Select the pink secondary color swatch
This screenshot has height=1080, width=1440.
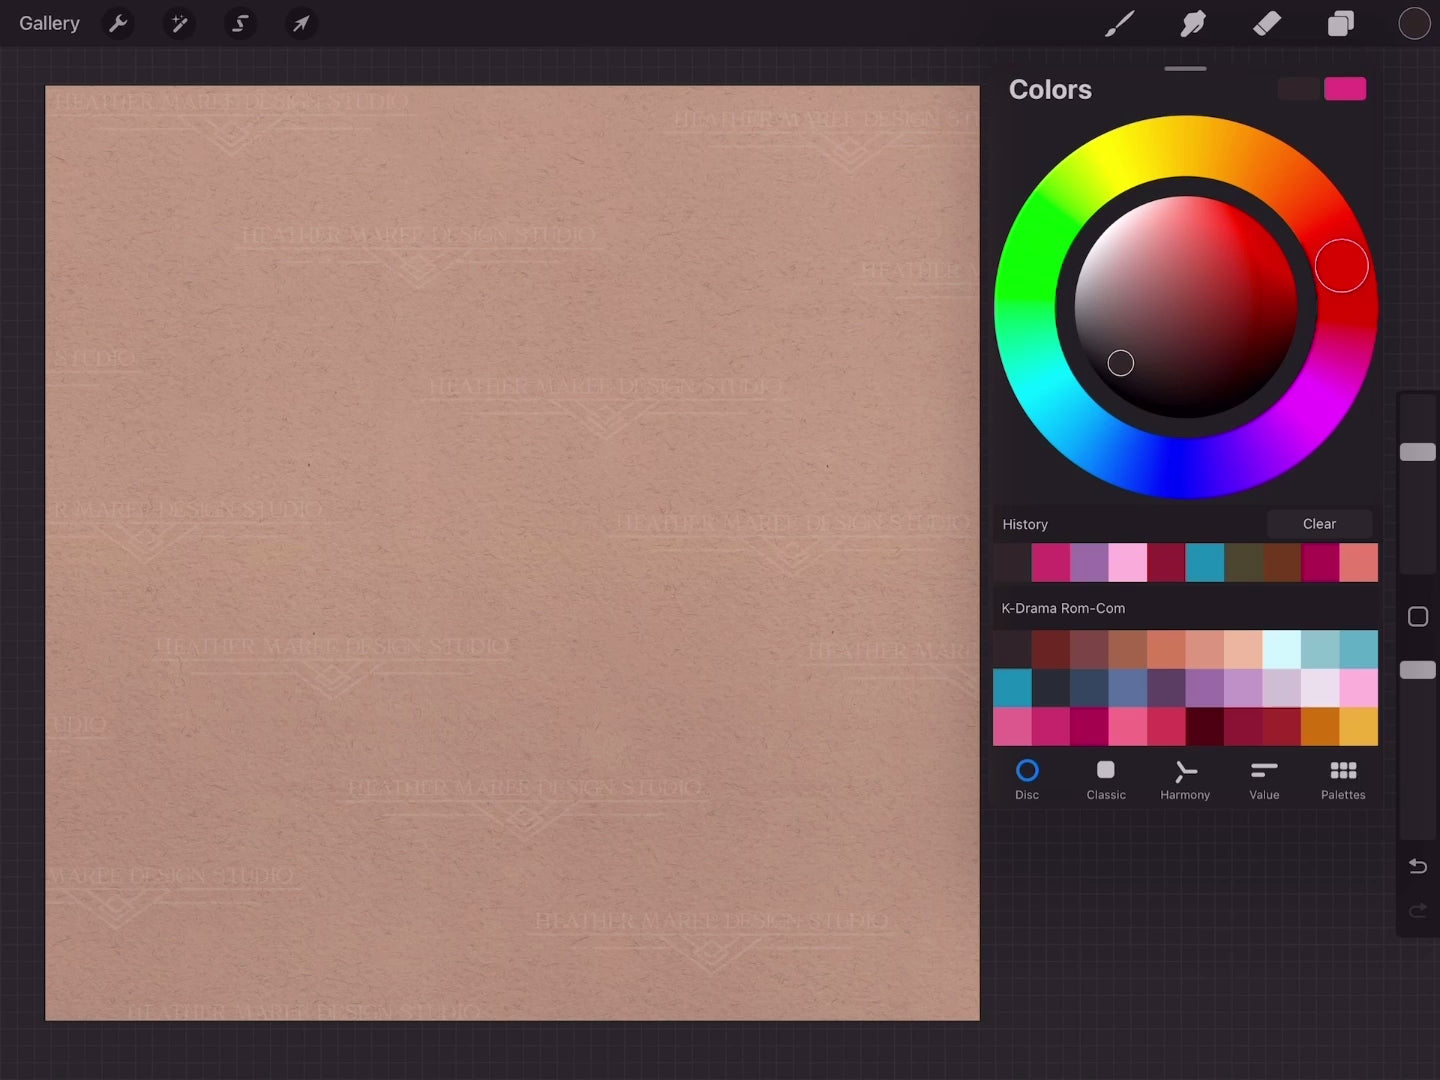point(1345,89)
